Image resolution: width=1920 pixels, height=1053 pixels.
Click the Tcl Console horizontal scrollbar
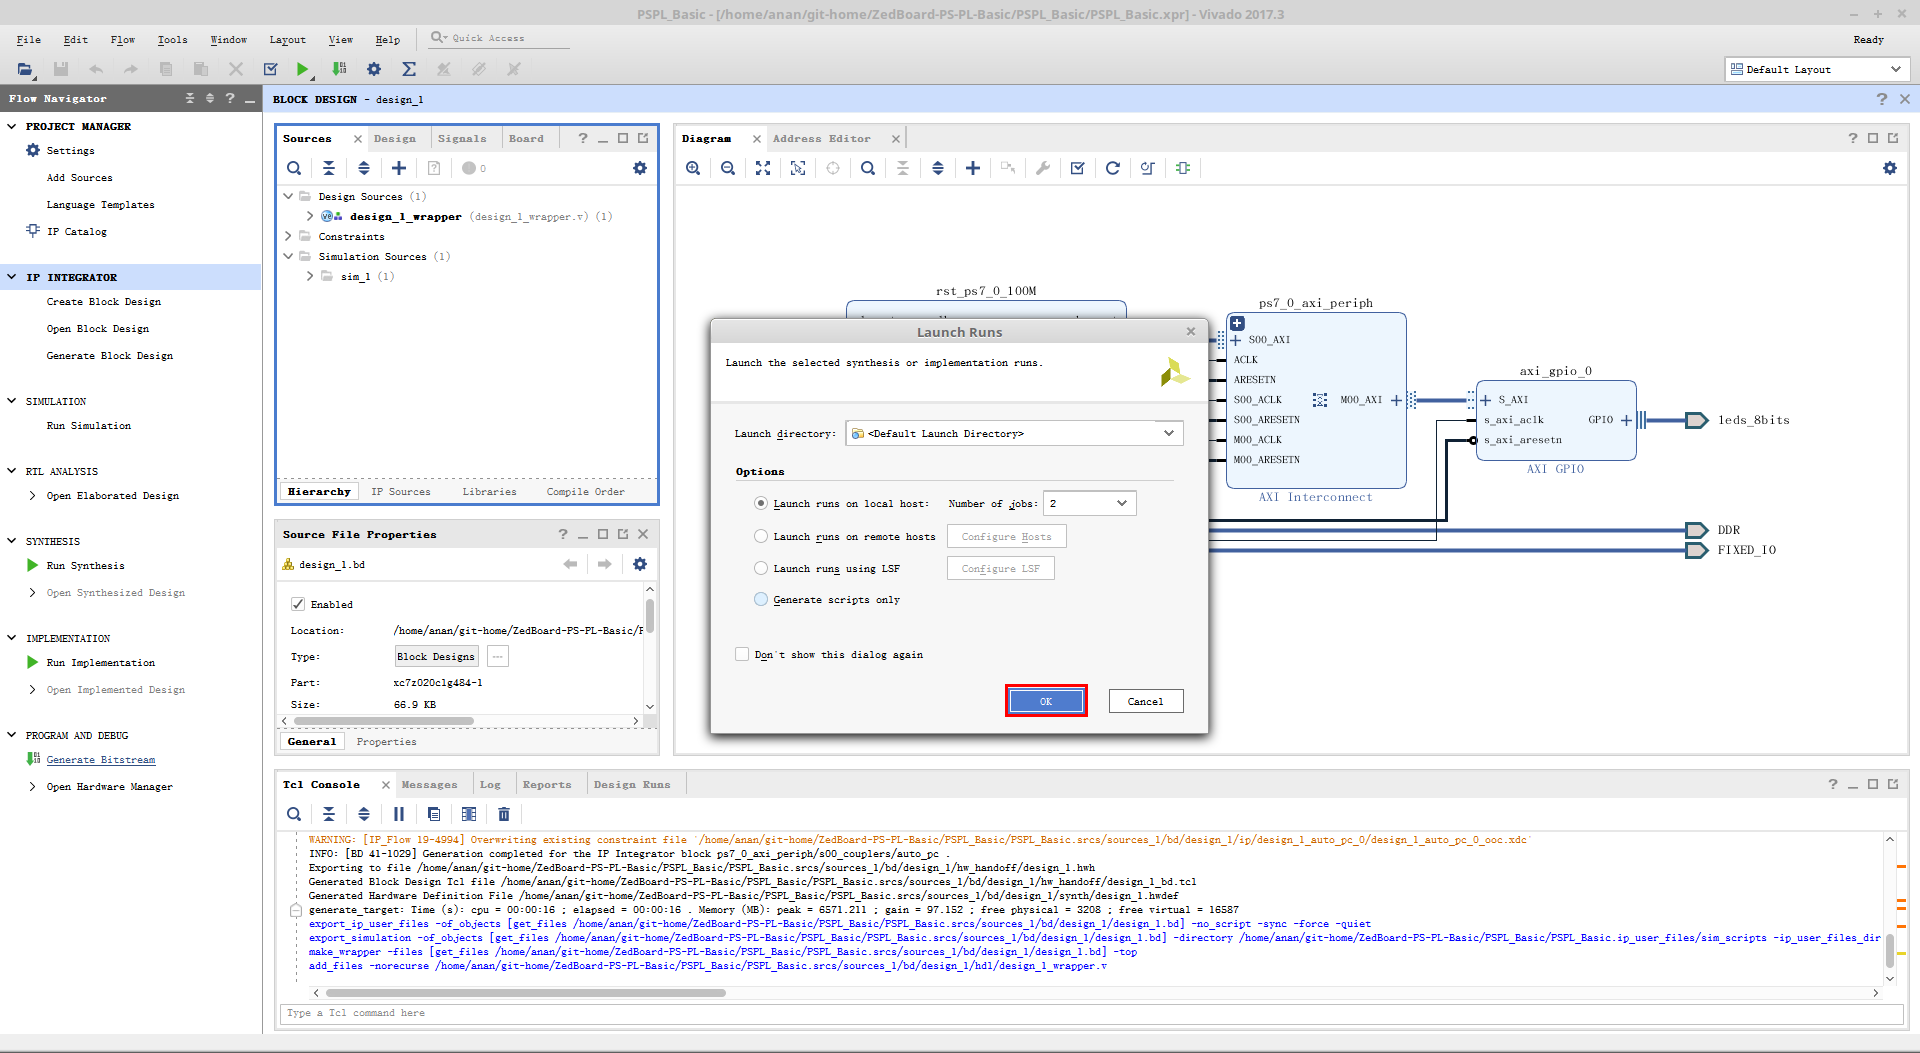tap(525, 993)
